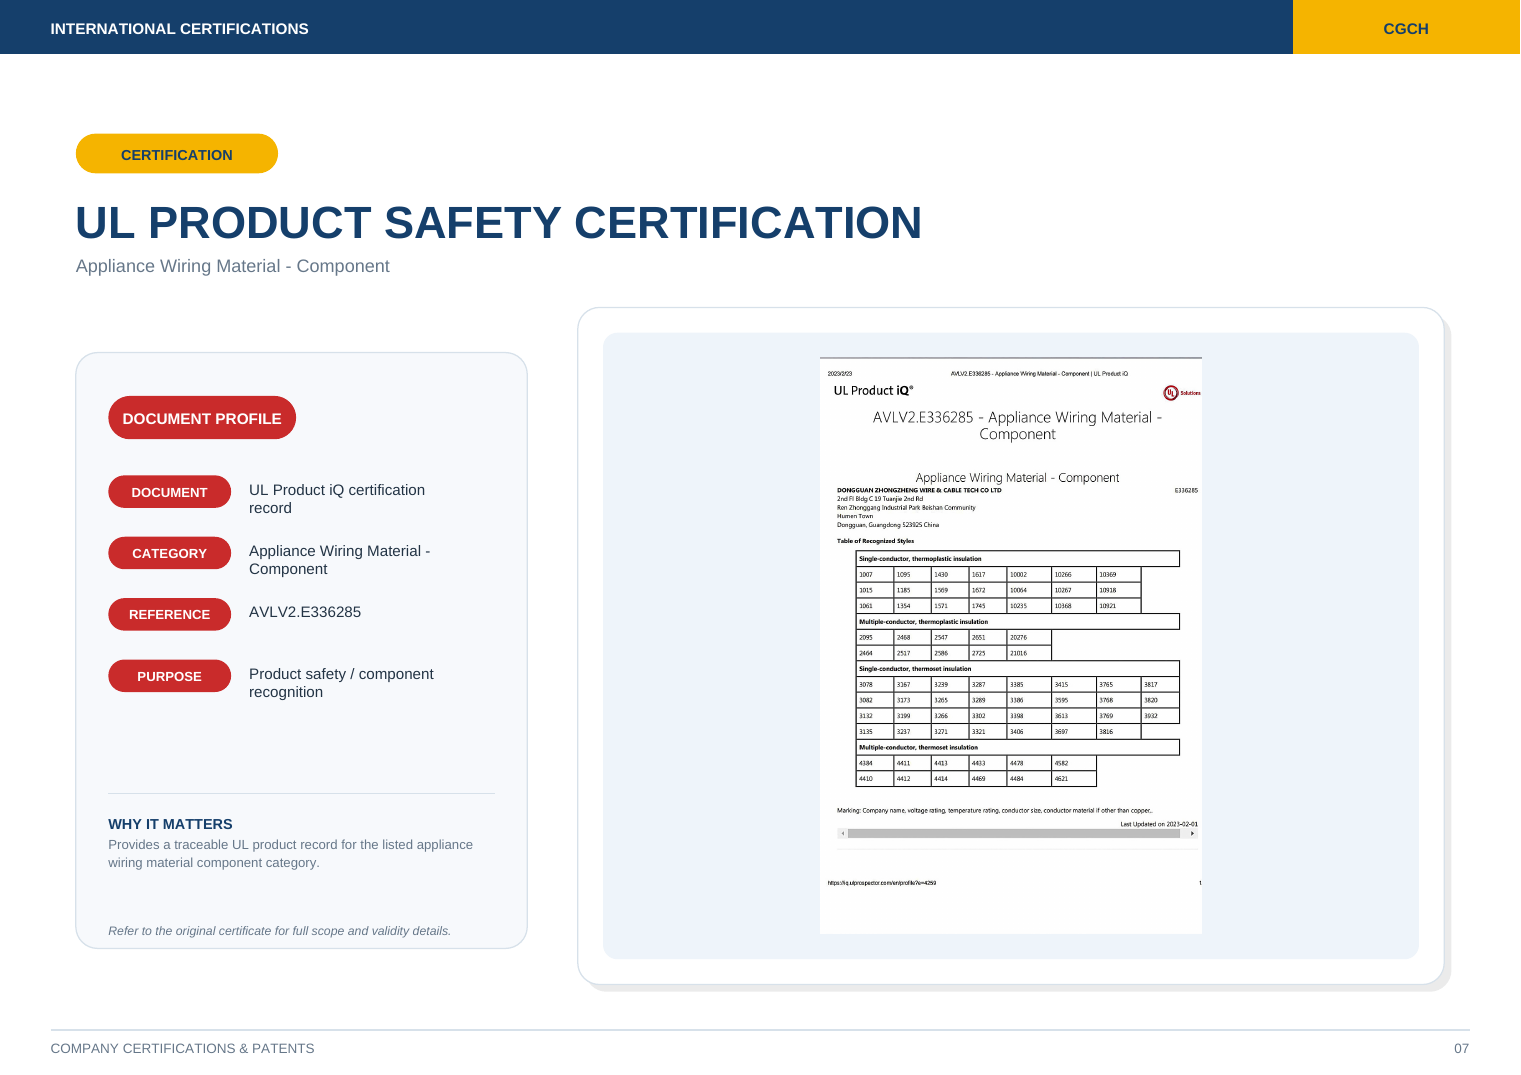Click the URL at the certificate's bottom

[882, 883]
